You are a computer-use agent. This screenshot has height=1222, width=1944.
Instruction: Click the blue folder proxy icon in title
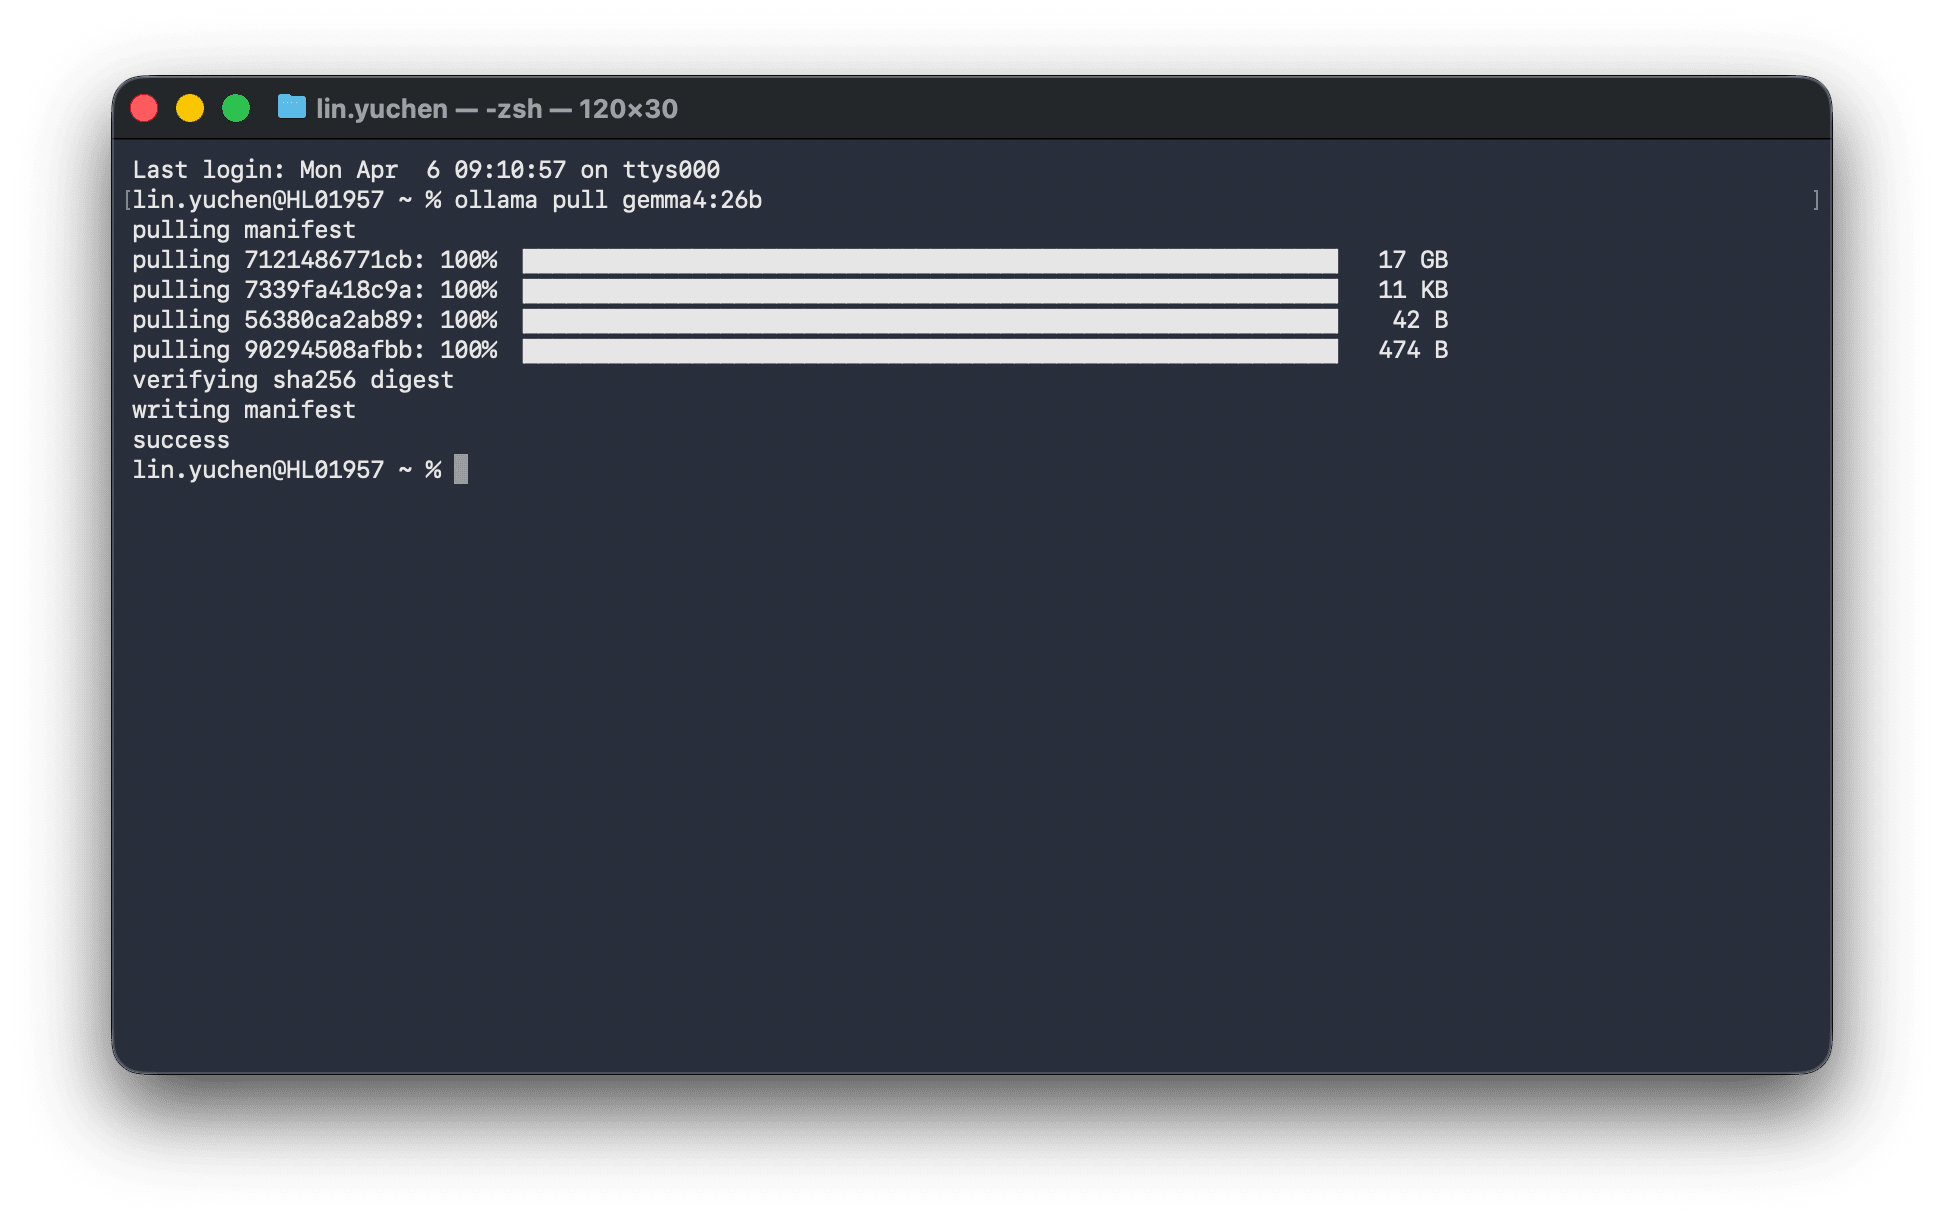click(x=291, y=107)
